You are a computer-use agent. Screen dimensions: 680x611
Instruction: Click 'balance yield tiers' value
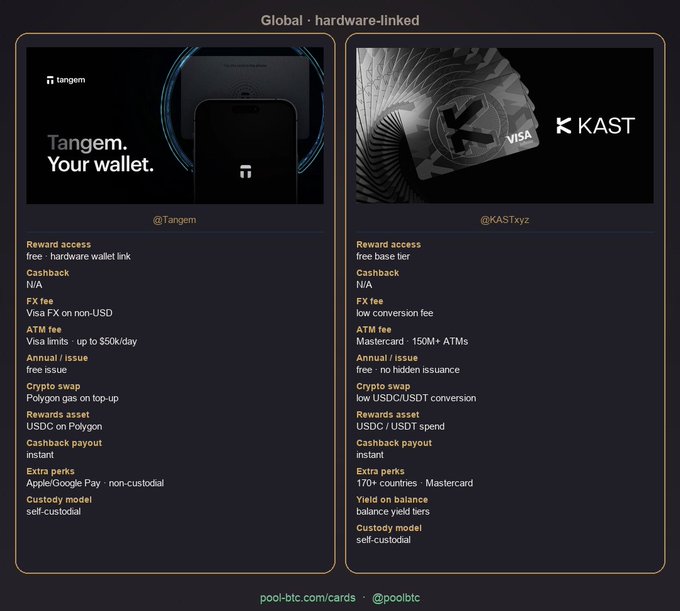tap(393, 512)
